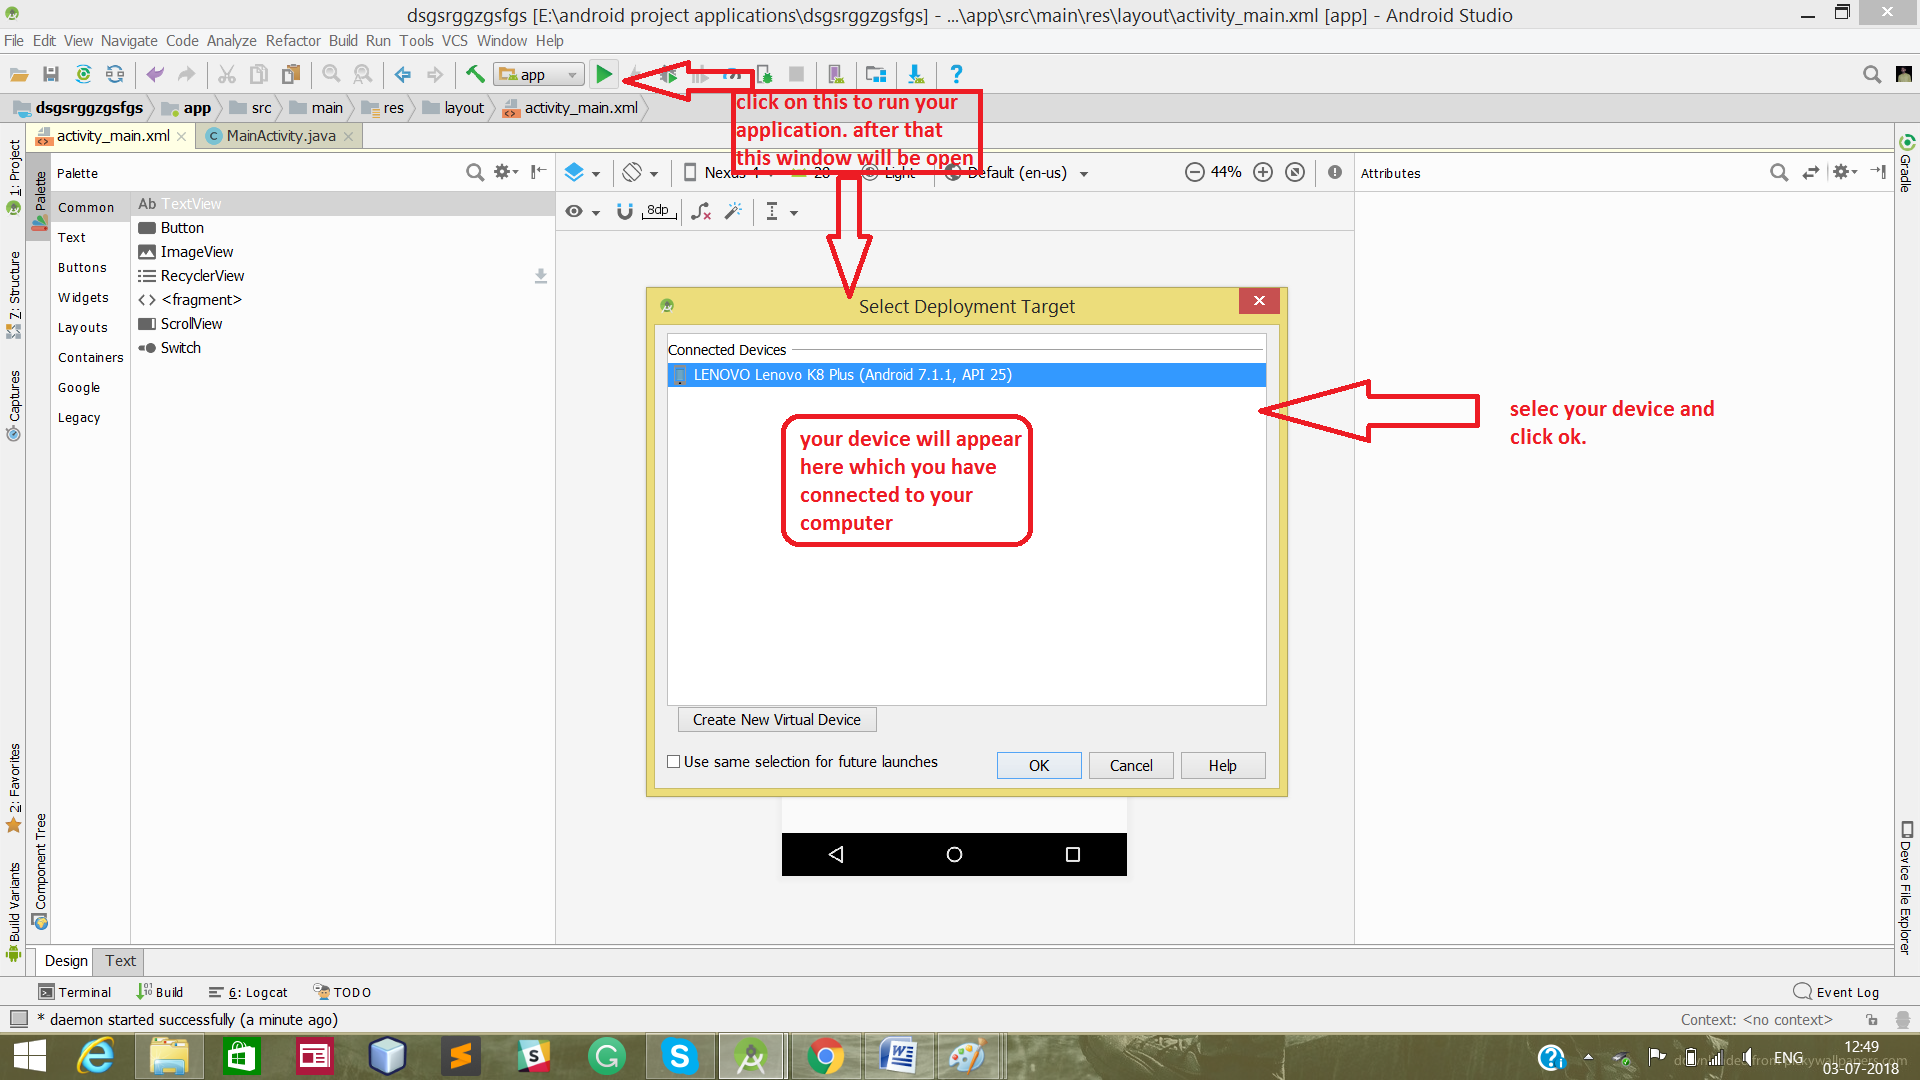The width and height of the screenshot is (1920, 1080).
Task: Click OK in Select Deployment Target dialog
Action: click(1039, 765)
